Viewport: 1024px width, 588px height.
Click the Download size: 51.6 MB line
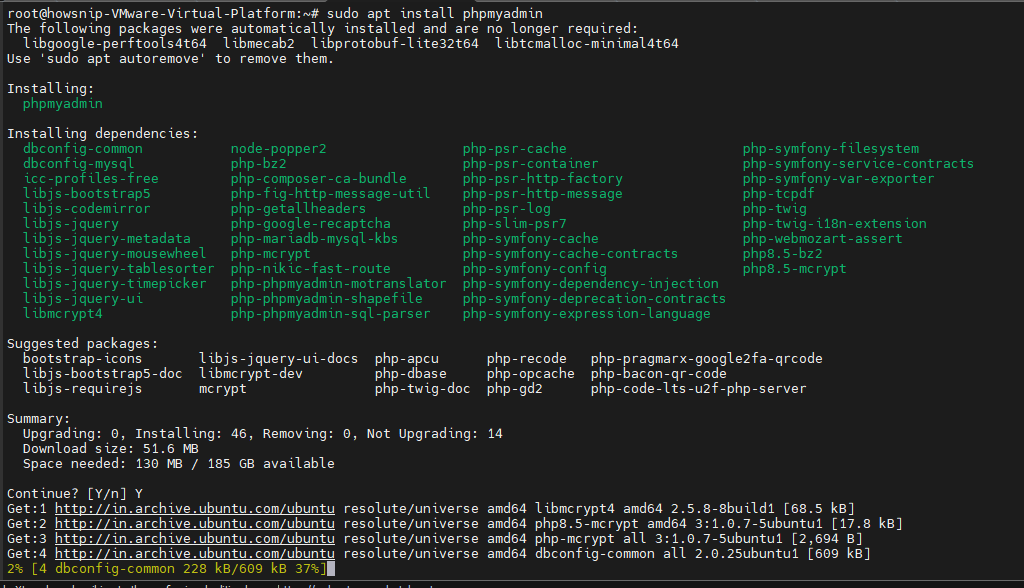pyautogui.click(x=111, y=449)
